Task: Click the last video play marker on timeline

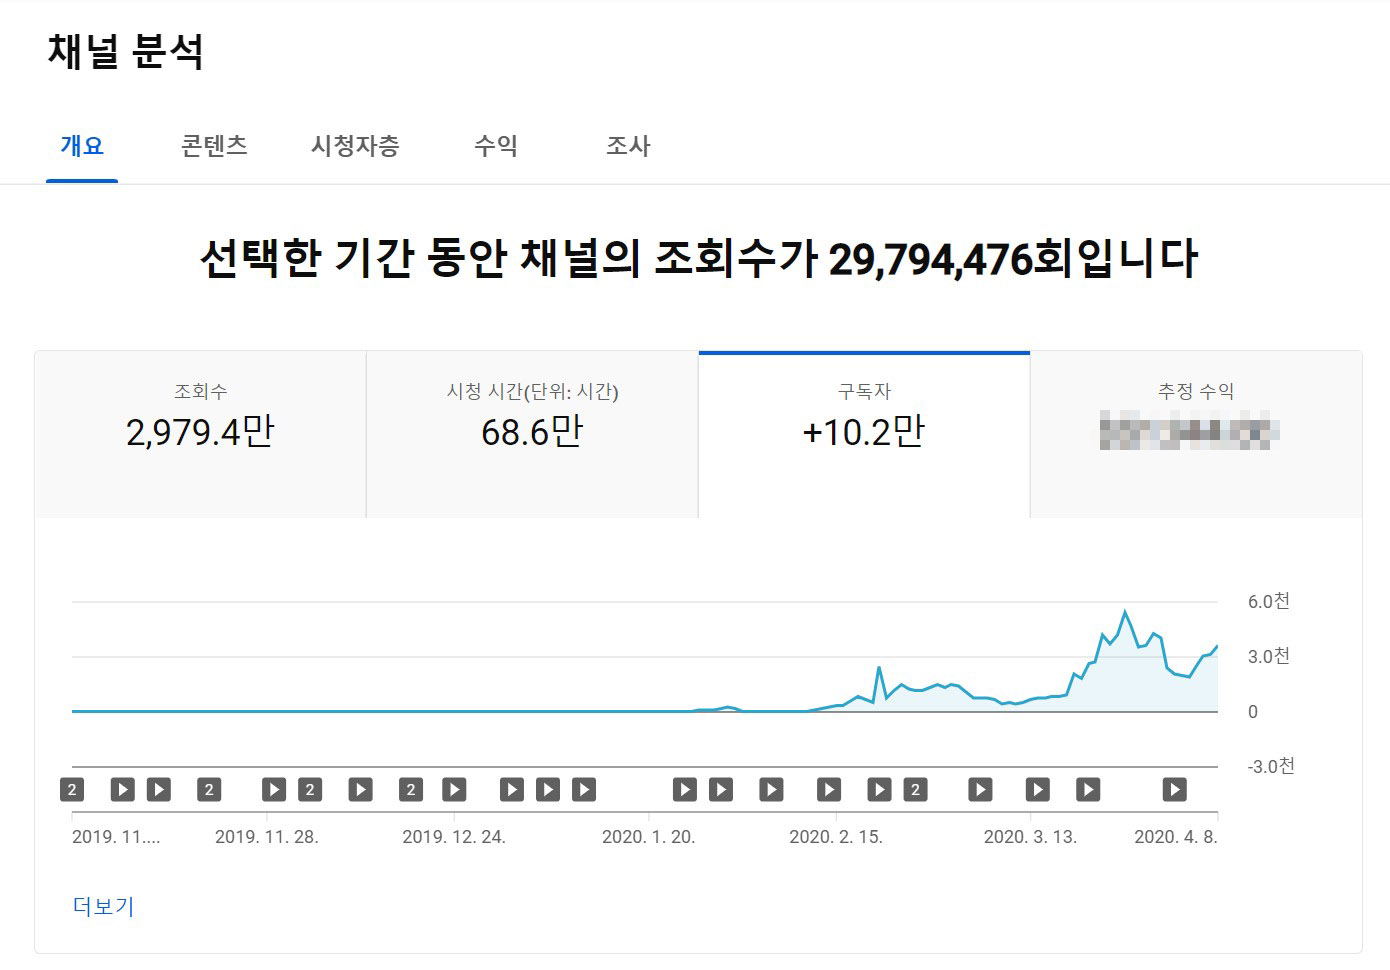Action: point(1174,790)
